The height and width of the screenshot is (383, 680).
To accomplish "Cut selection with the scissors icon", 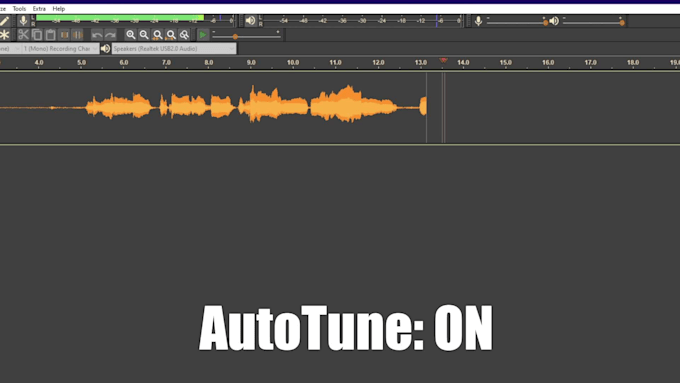I will coord(23,35).
